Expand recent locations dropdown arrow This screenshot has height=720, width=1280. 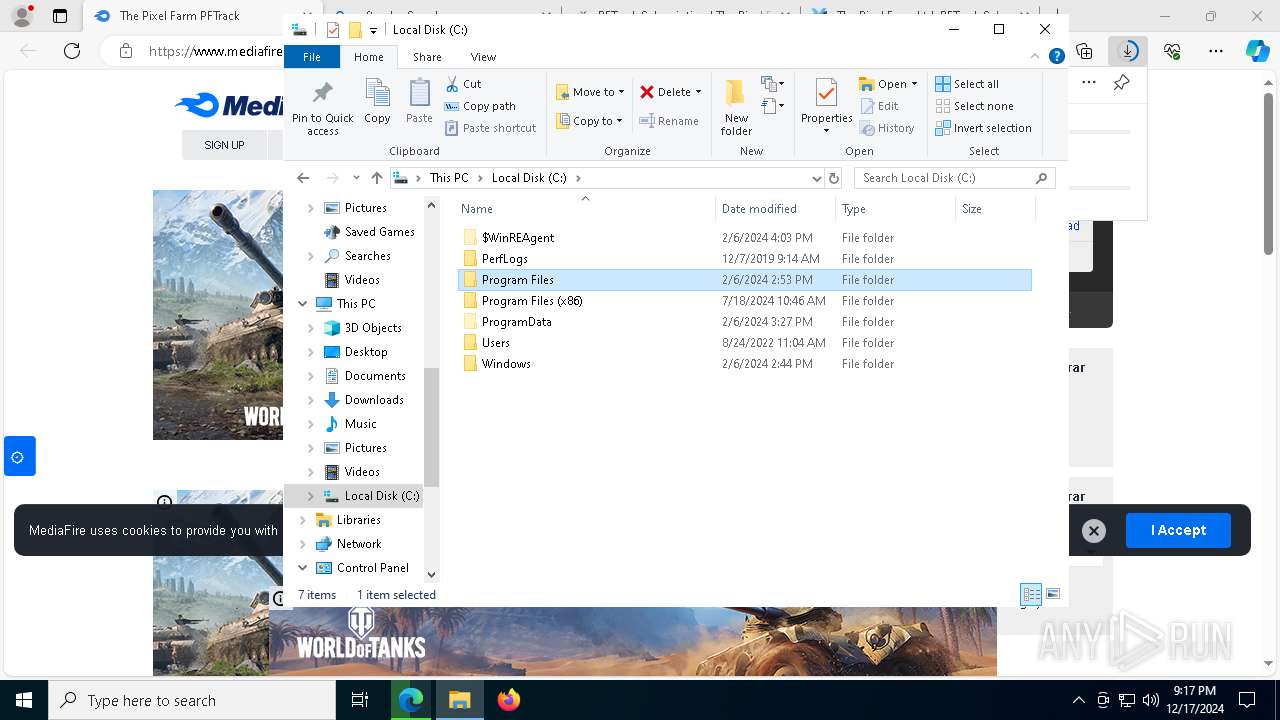[x=356, y=178]
